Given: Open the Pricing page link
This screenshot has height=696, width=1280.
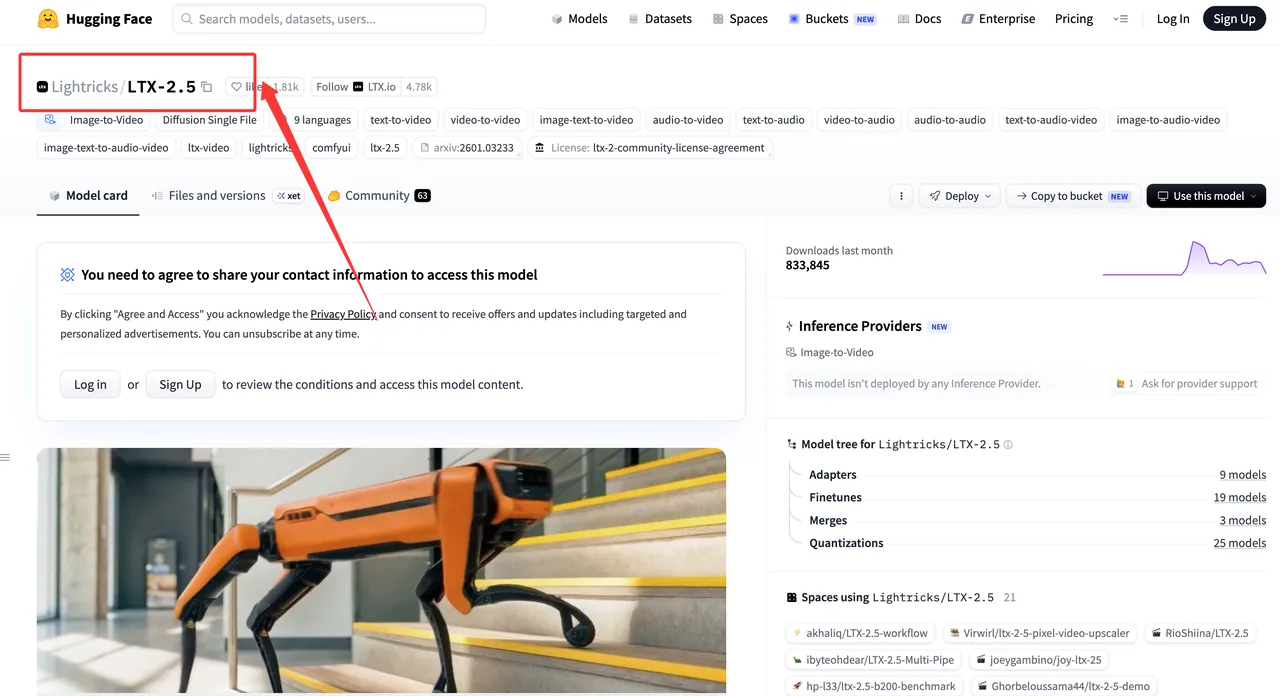Looking at the screenshot, I should tap(1074, 19).
